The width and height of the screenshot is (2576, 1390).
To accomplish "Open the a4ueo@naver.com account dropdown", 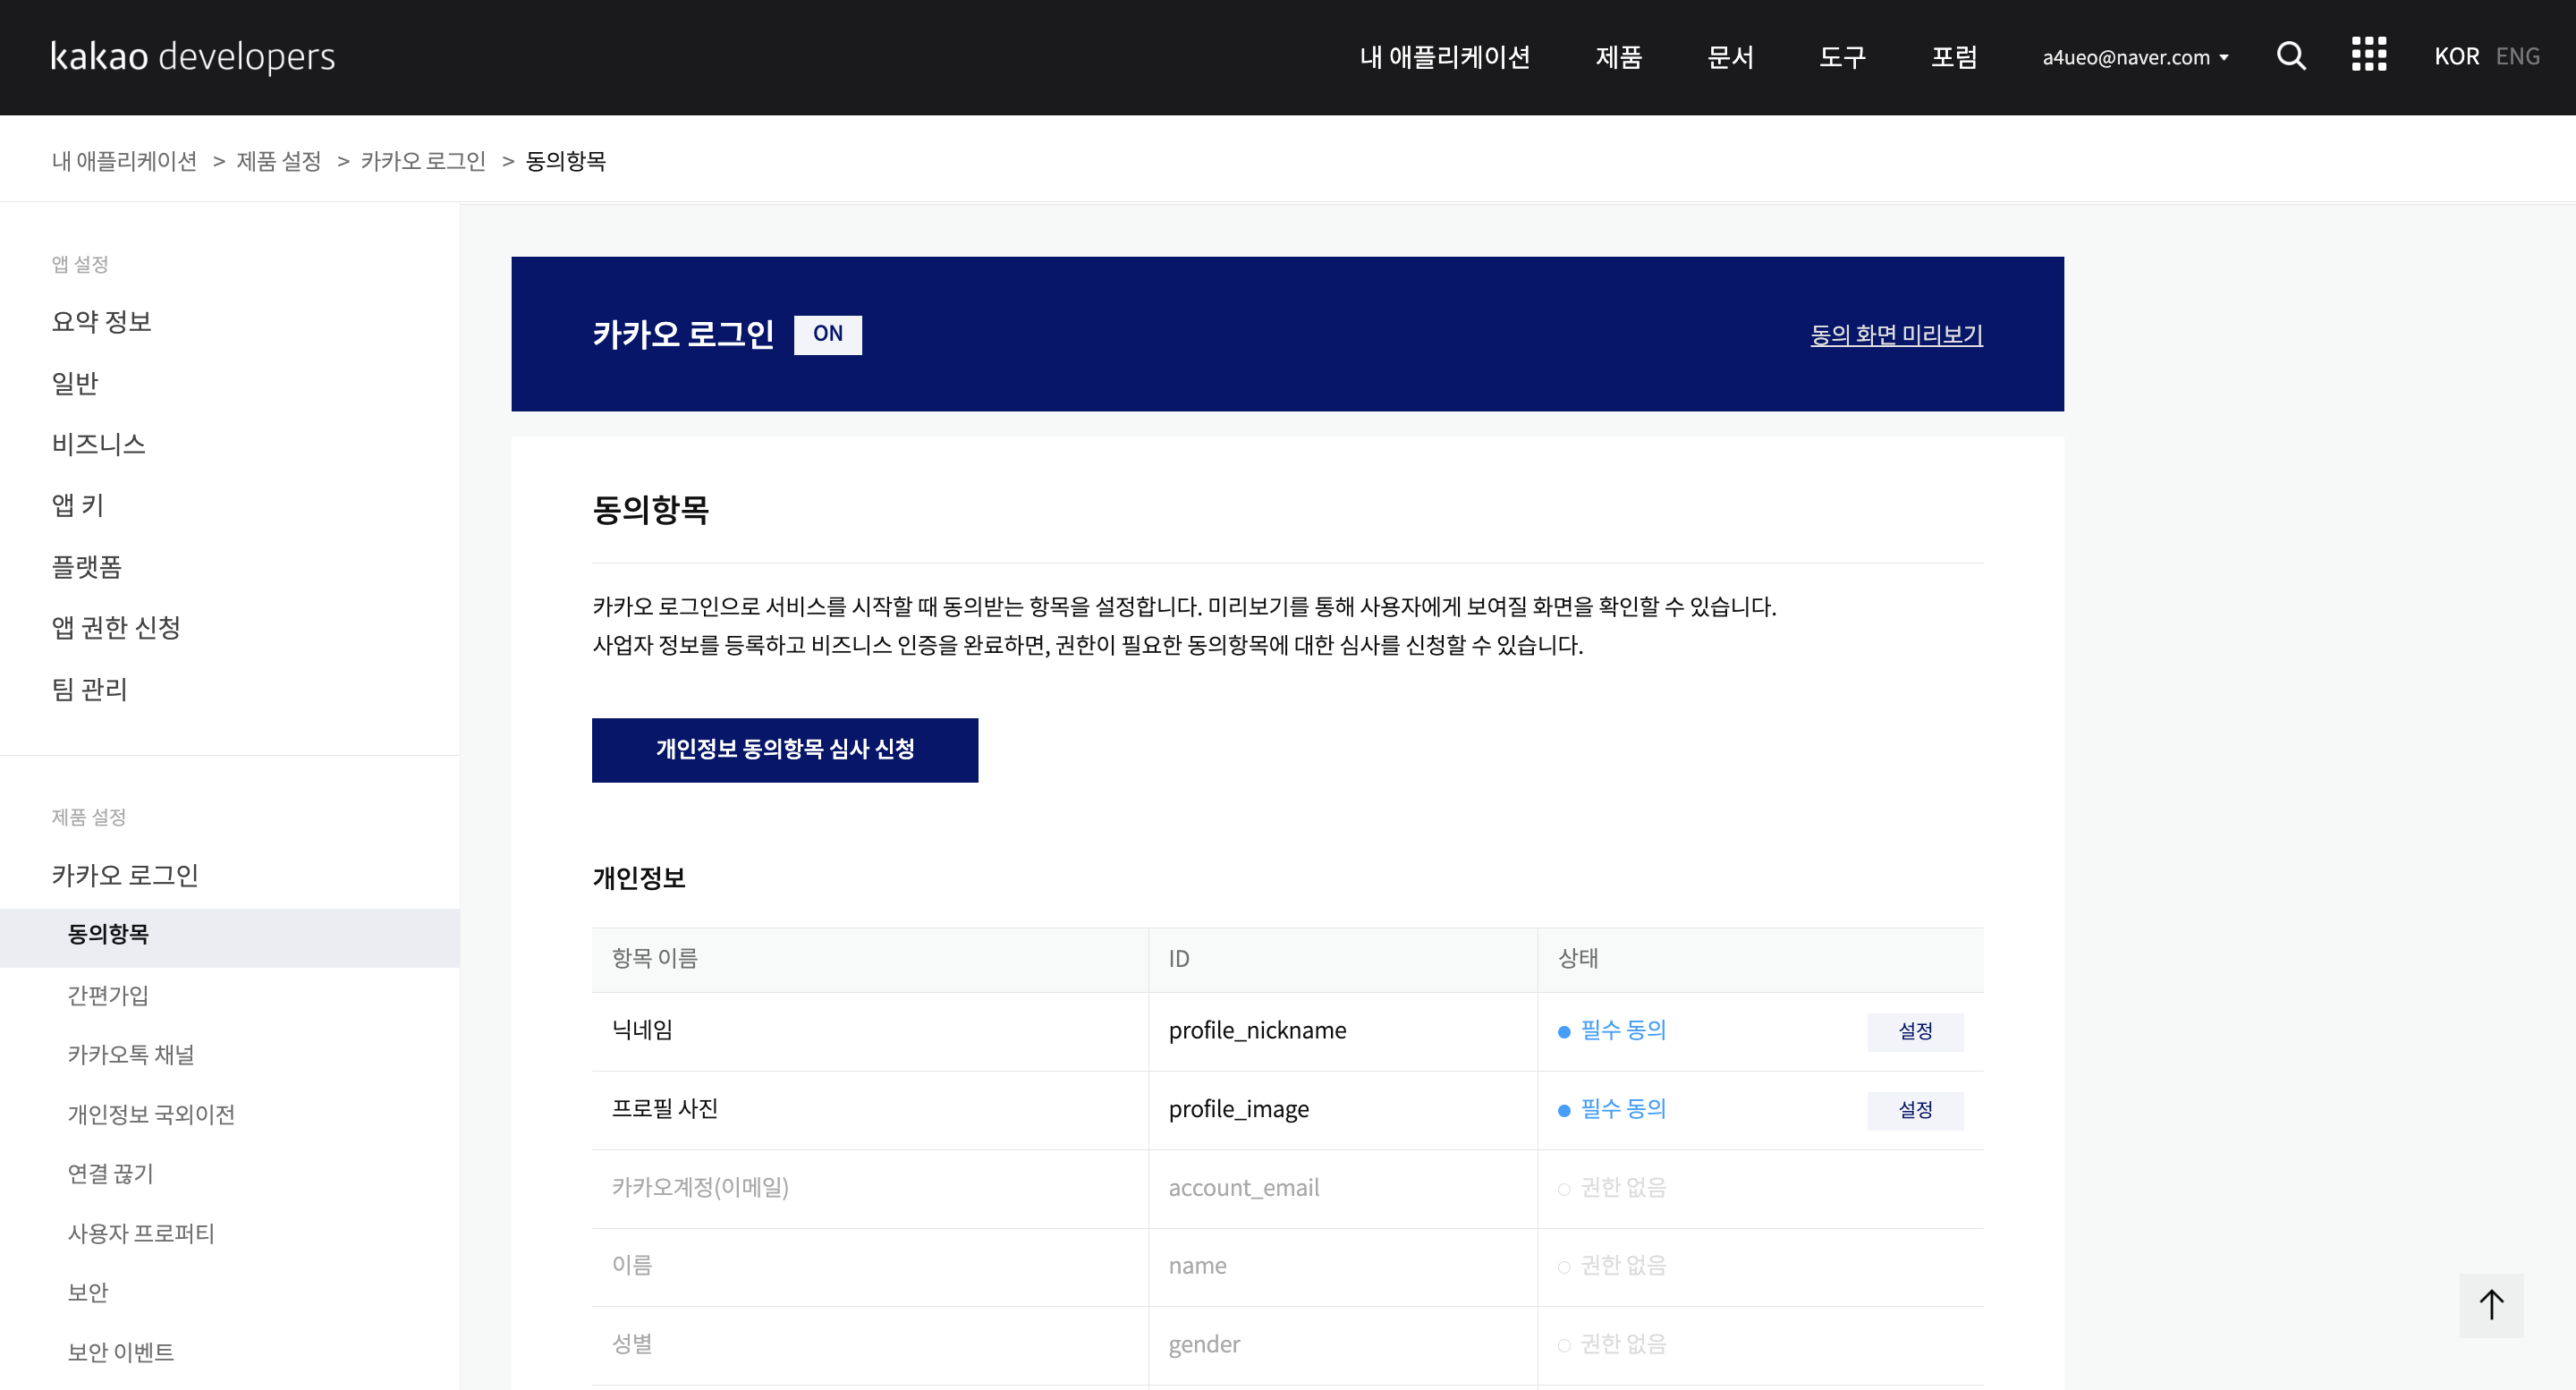I will [x=2135, y=57].
